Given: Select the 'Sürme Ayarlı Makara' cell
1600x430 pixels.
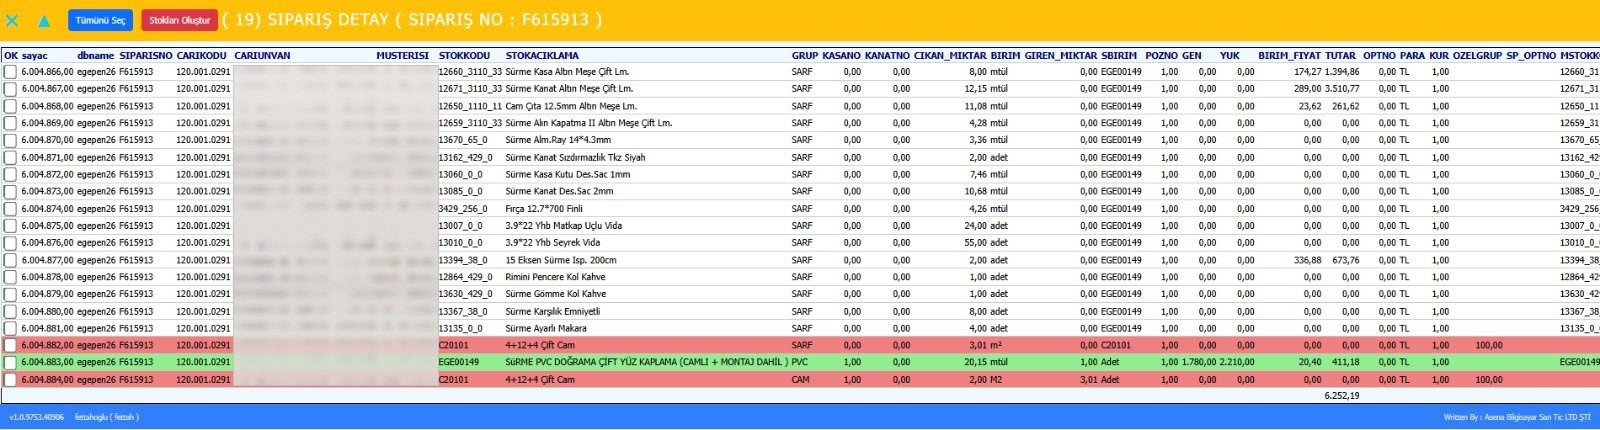Looking at the screenshot, I should pos(546,328).
